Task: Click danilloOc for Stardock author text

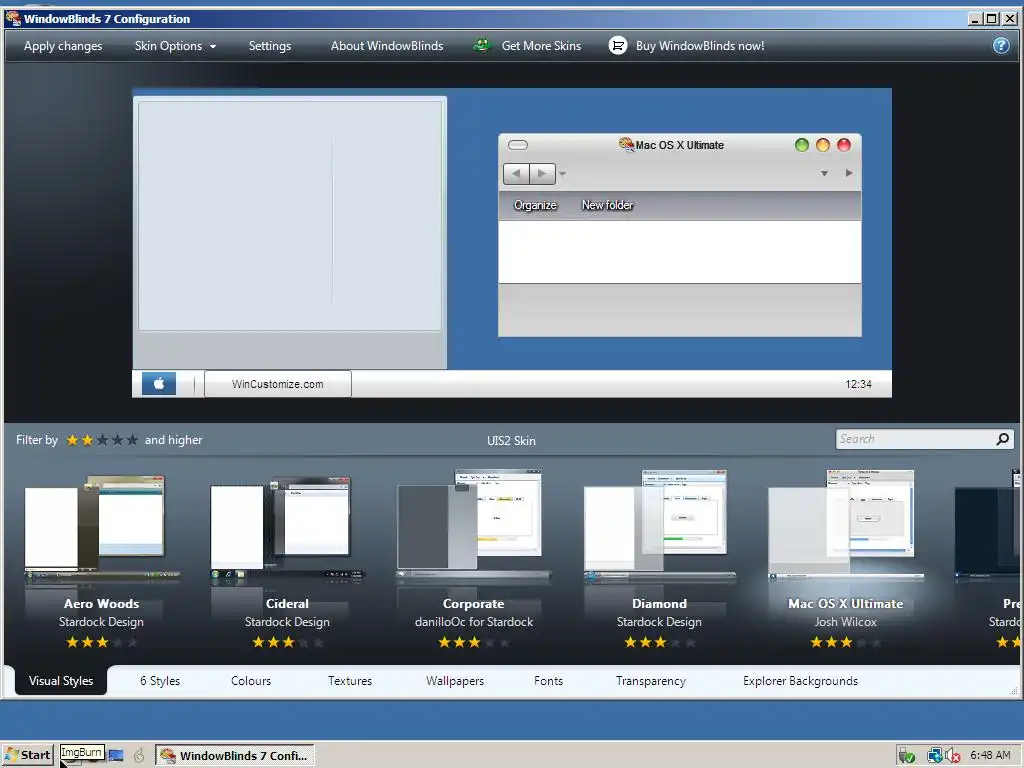Action: [473, 622]
